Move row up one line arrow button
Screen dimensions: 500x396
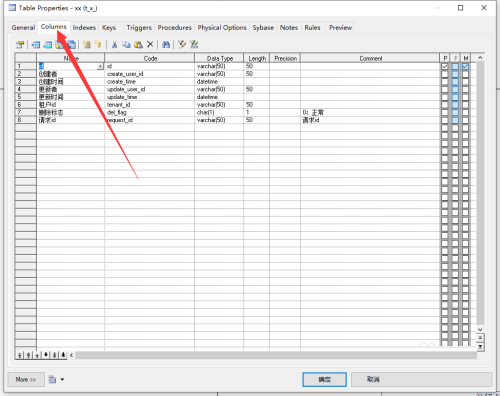[37, 355]
